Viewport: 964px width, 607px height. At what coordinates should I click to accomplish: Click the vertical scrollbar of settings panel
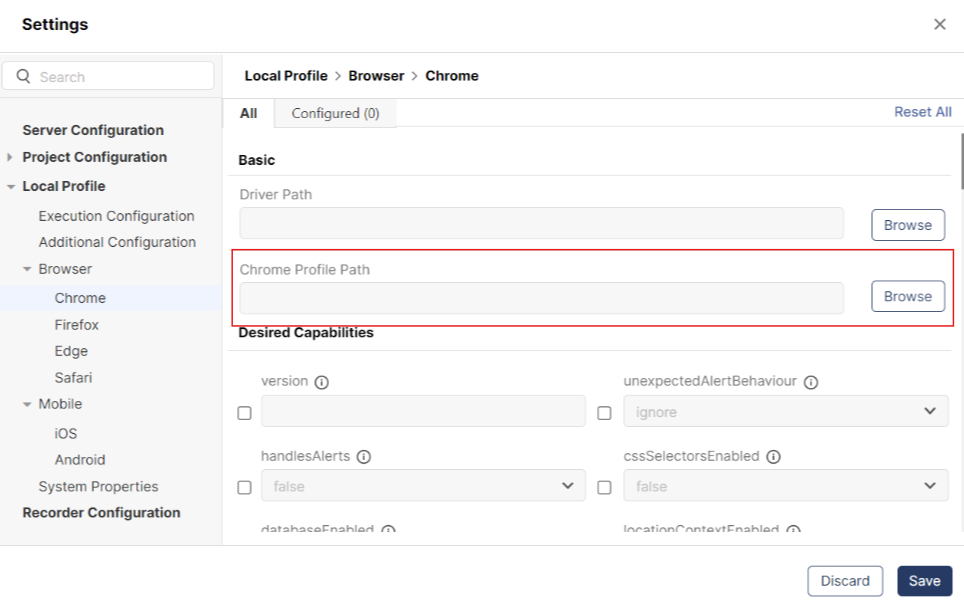click(x=961, y=160)
